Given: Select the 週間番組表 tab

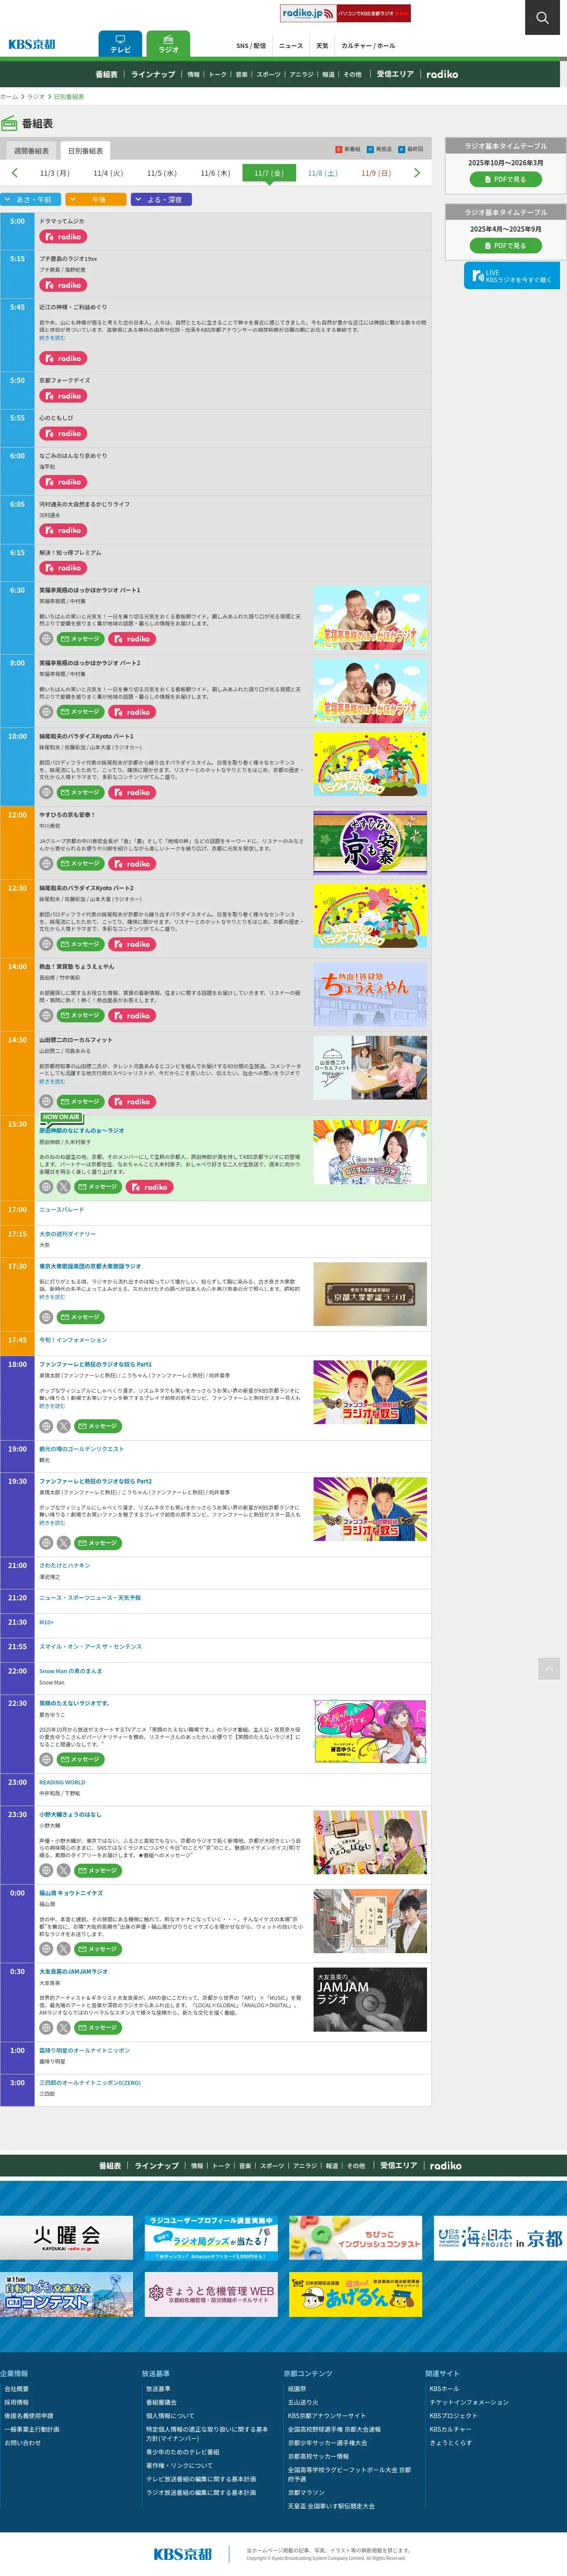Looking at the screenshot, I should click(31, 151).
